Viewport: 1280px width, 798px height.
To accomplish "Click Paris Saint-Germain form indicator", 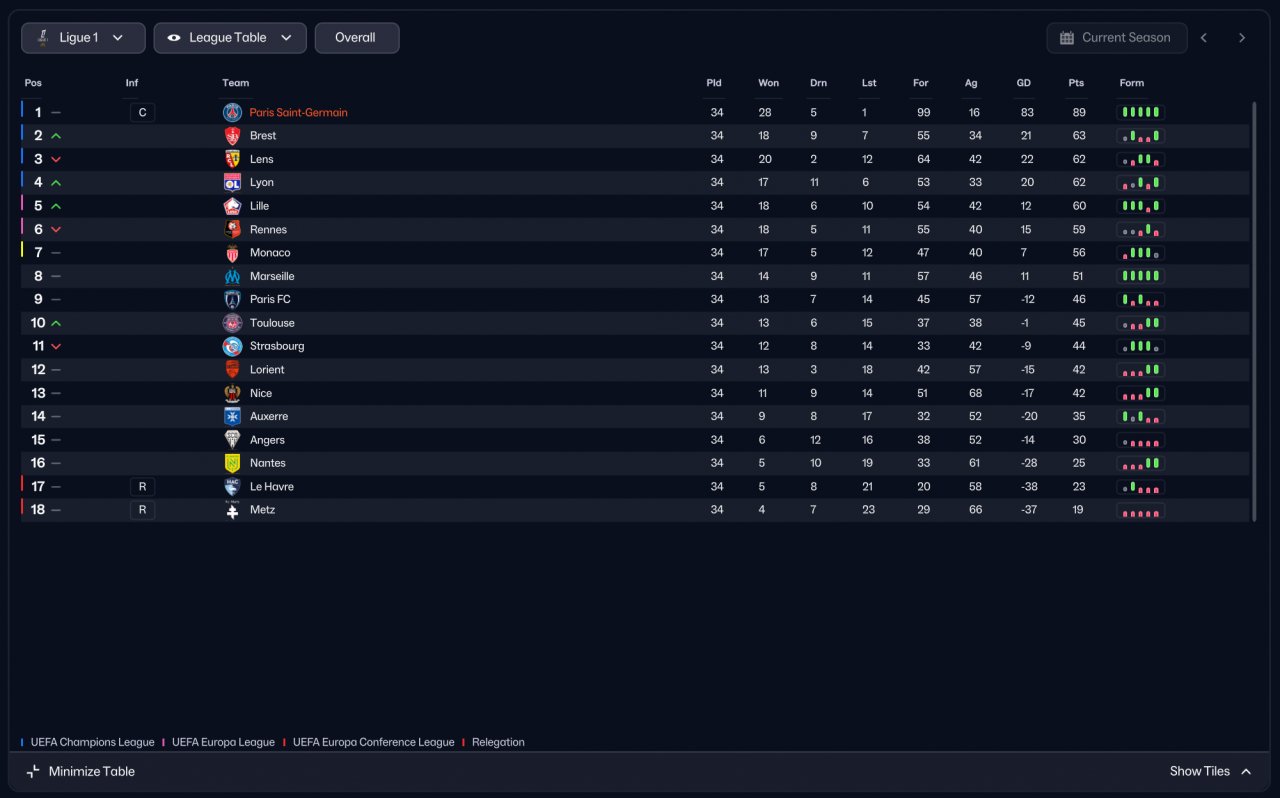I will [x=1141, y=113].
